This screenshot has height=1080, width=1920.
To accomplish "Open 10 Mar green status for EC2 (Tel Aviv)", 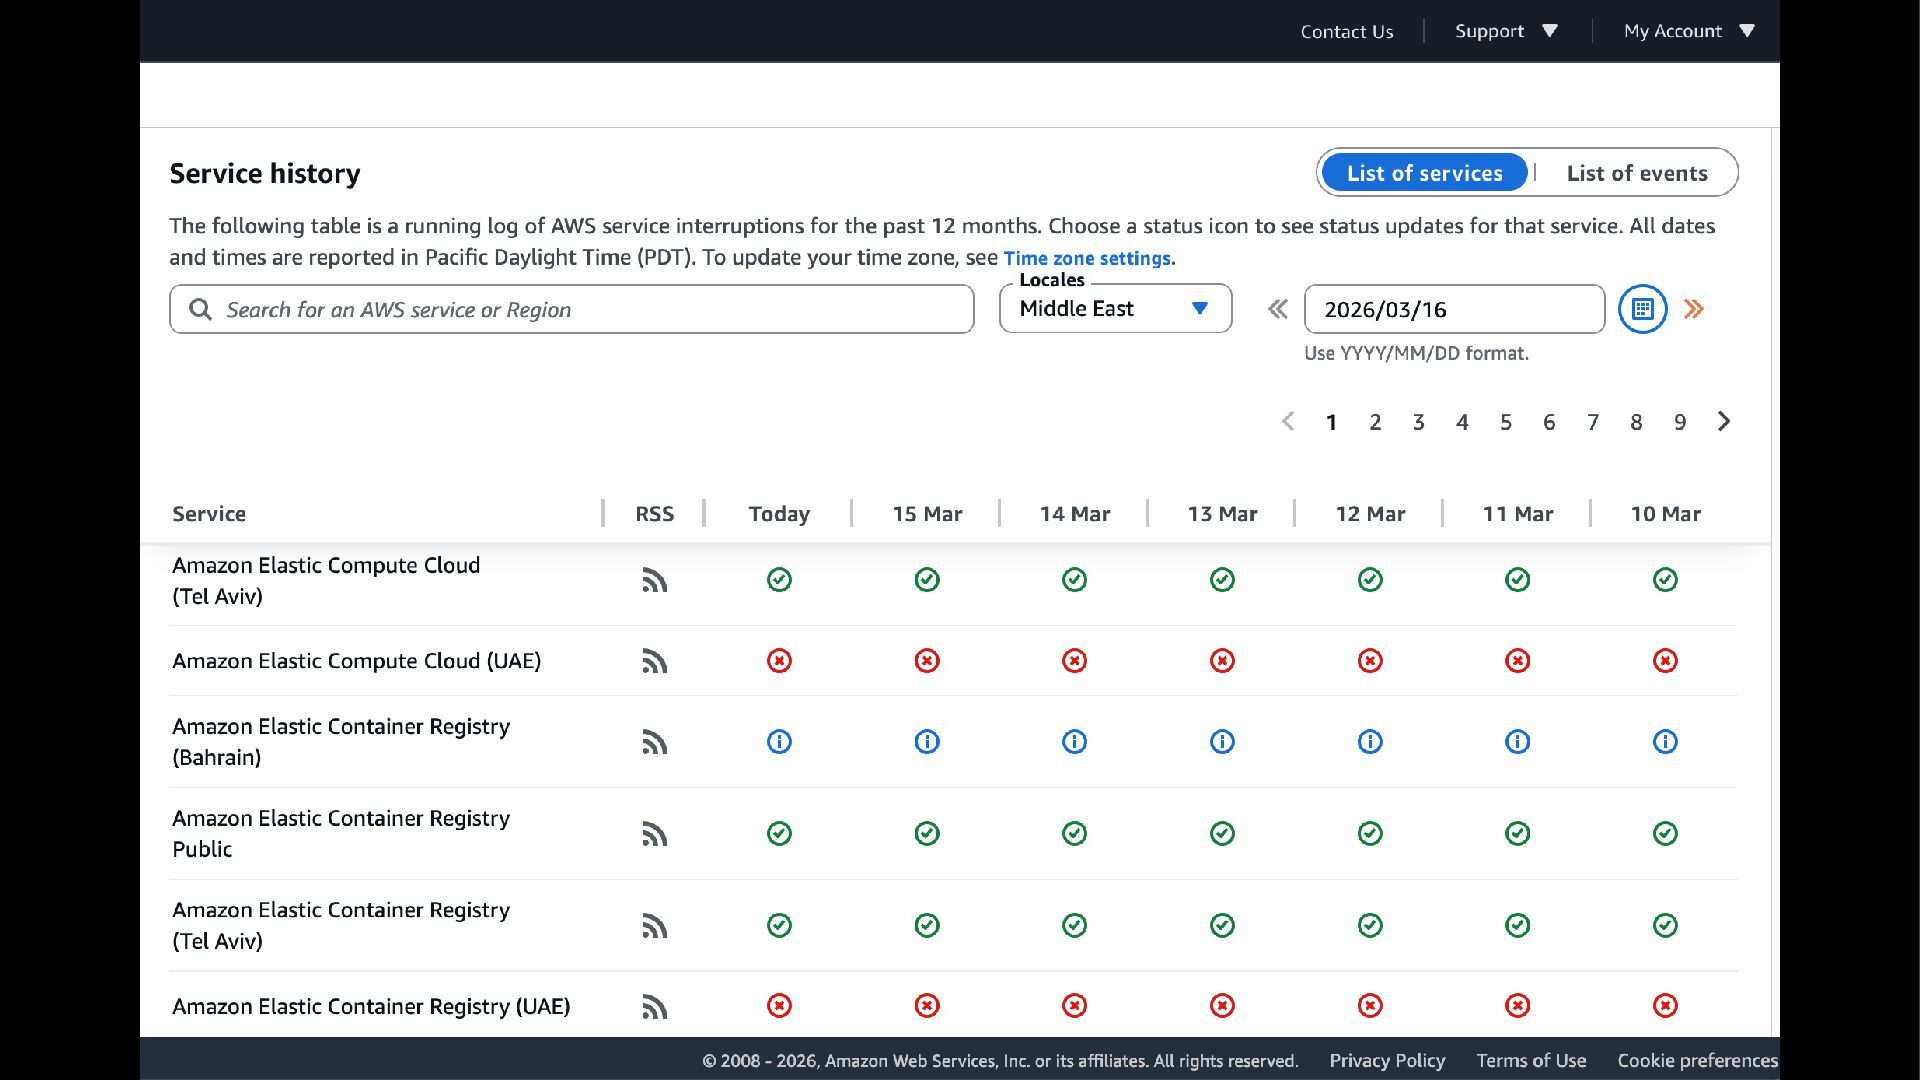I will [x=1665, y=580].
